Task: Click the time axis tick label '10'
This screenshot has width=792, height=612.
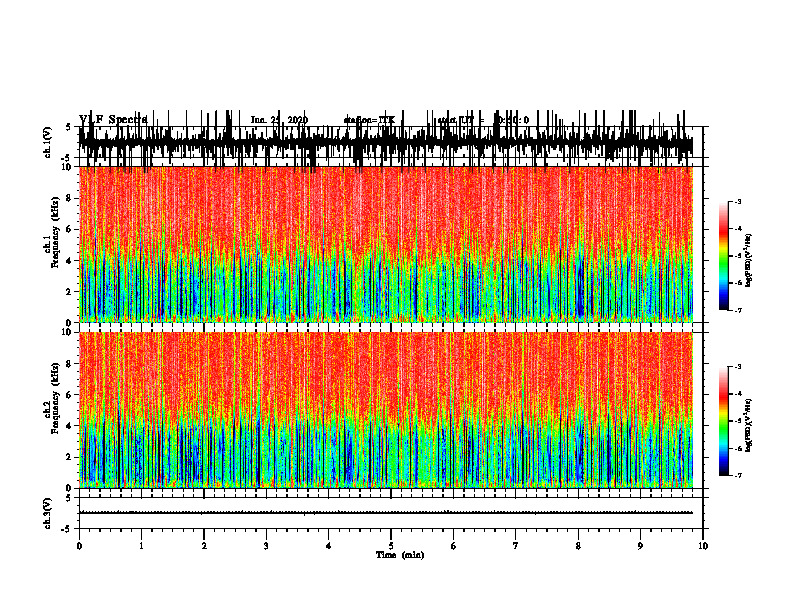Action: coord(703,546)
